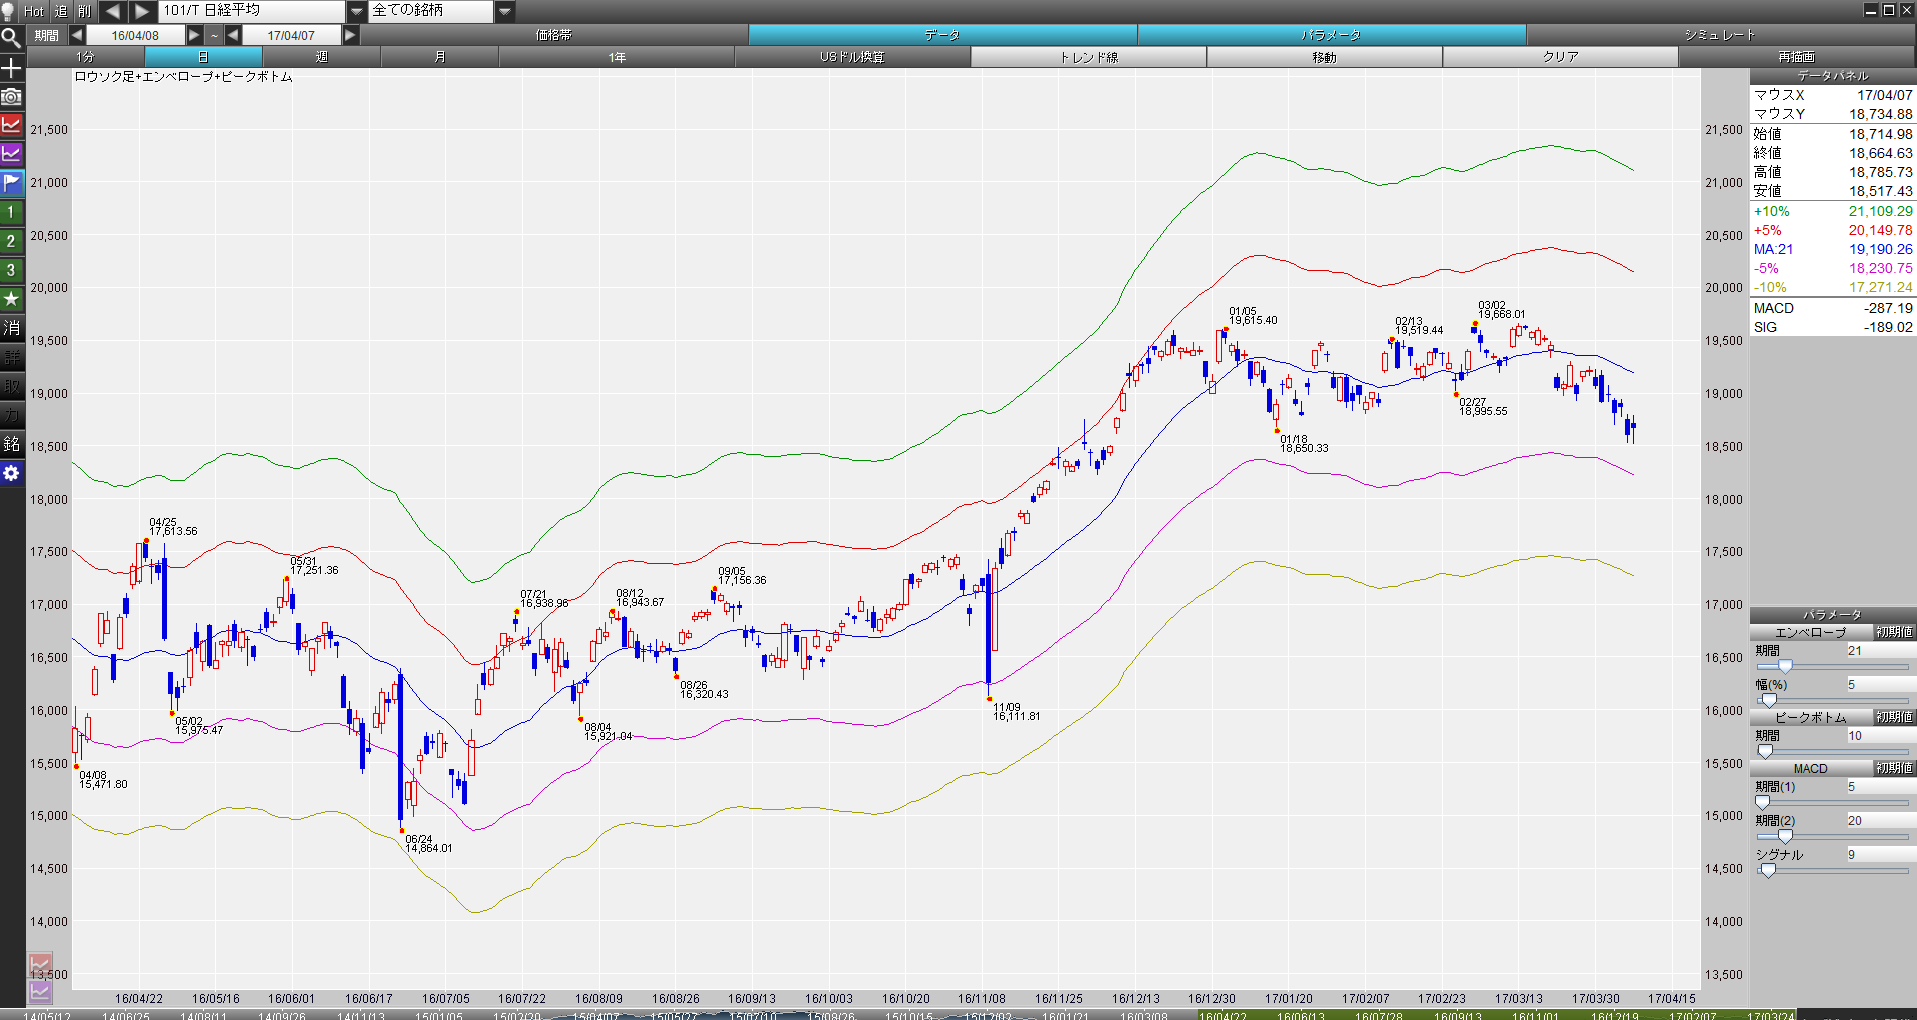Open the 全ての銘柄 list dropdown
This screenshot has width=1917, height=1020.
tap(505, 11)
